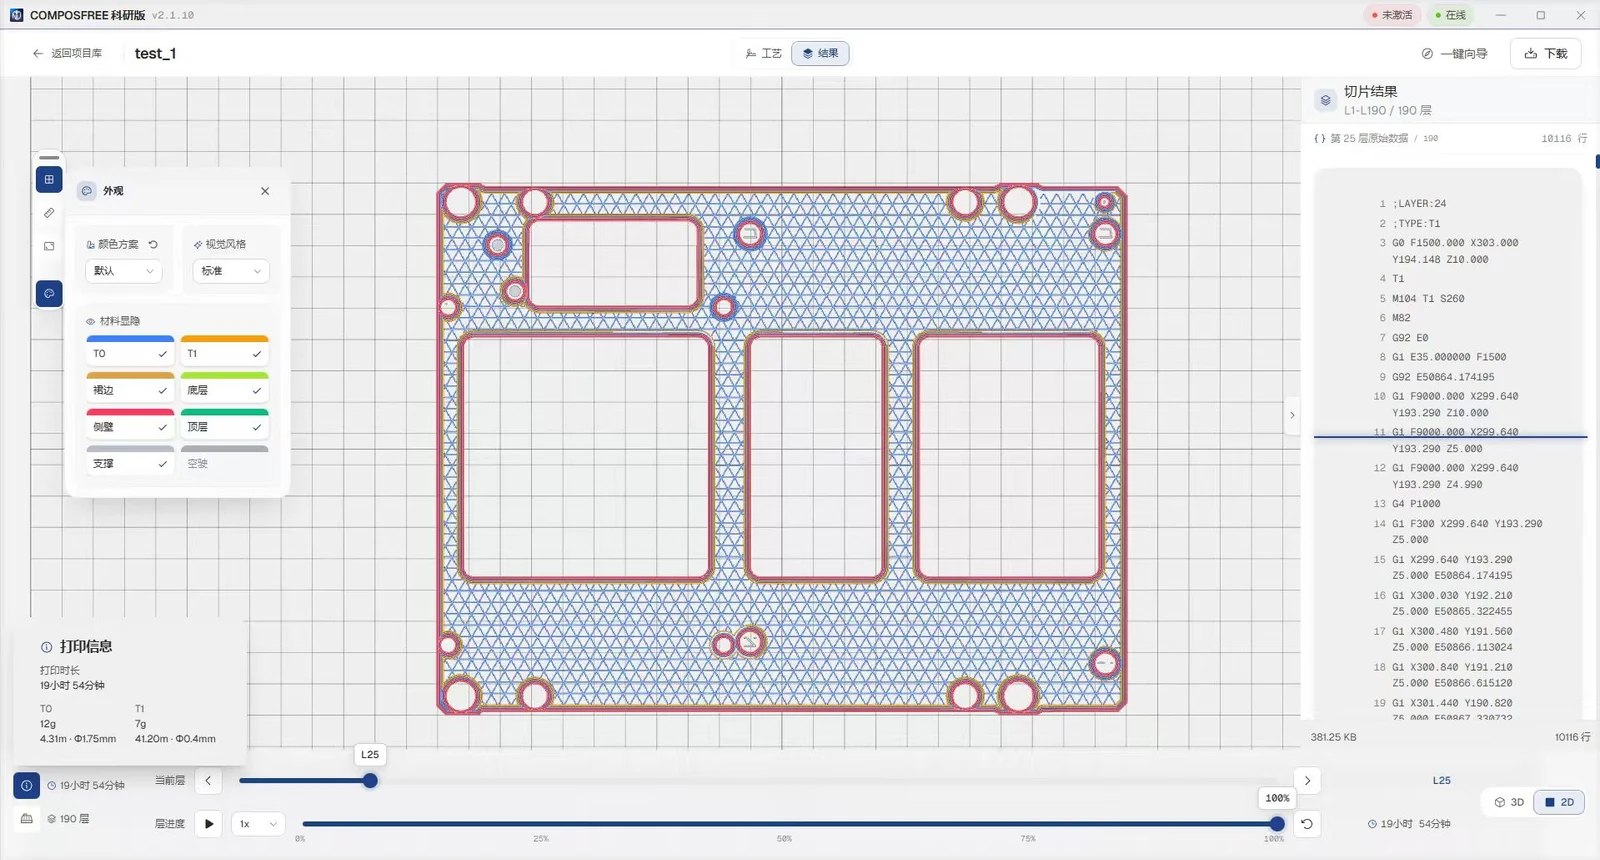Toggle 顶层 top layer visibility

(225, 426)
